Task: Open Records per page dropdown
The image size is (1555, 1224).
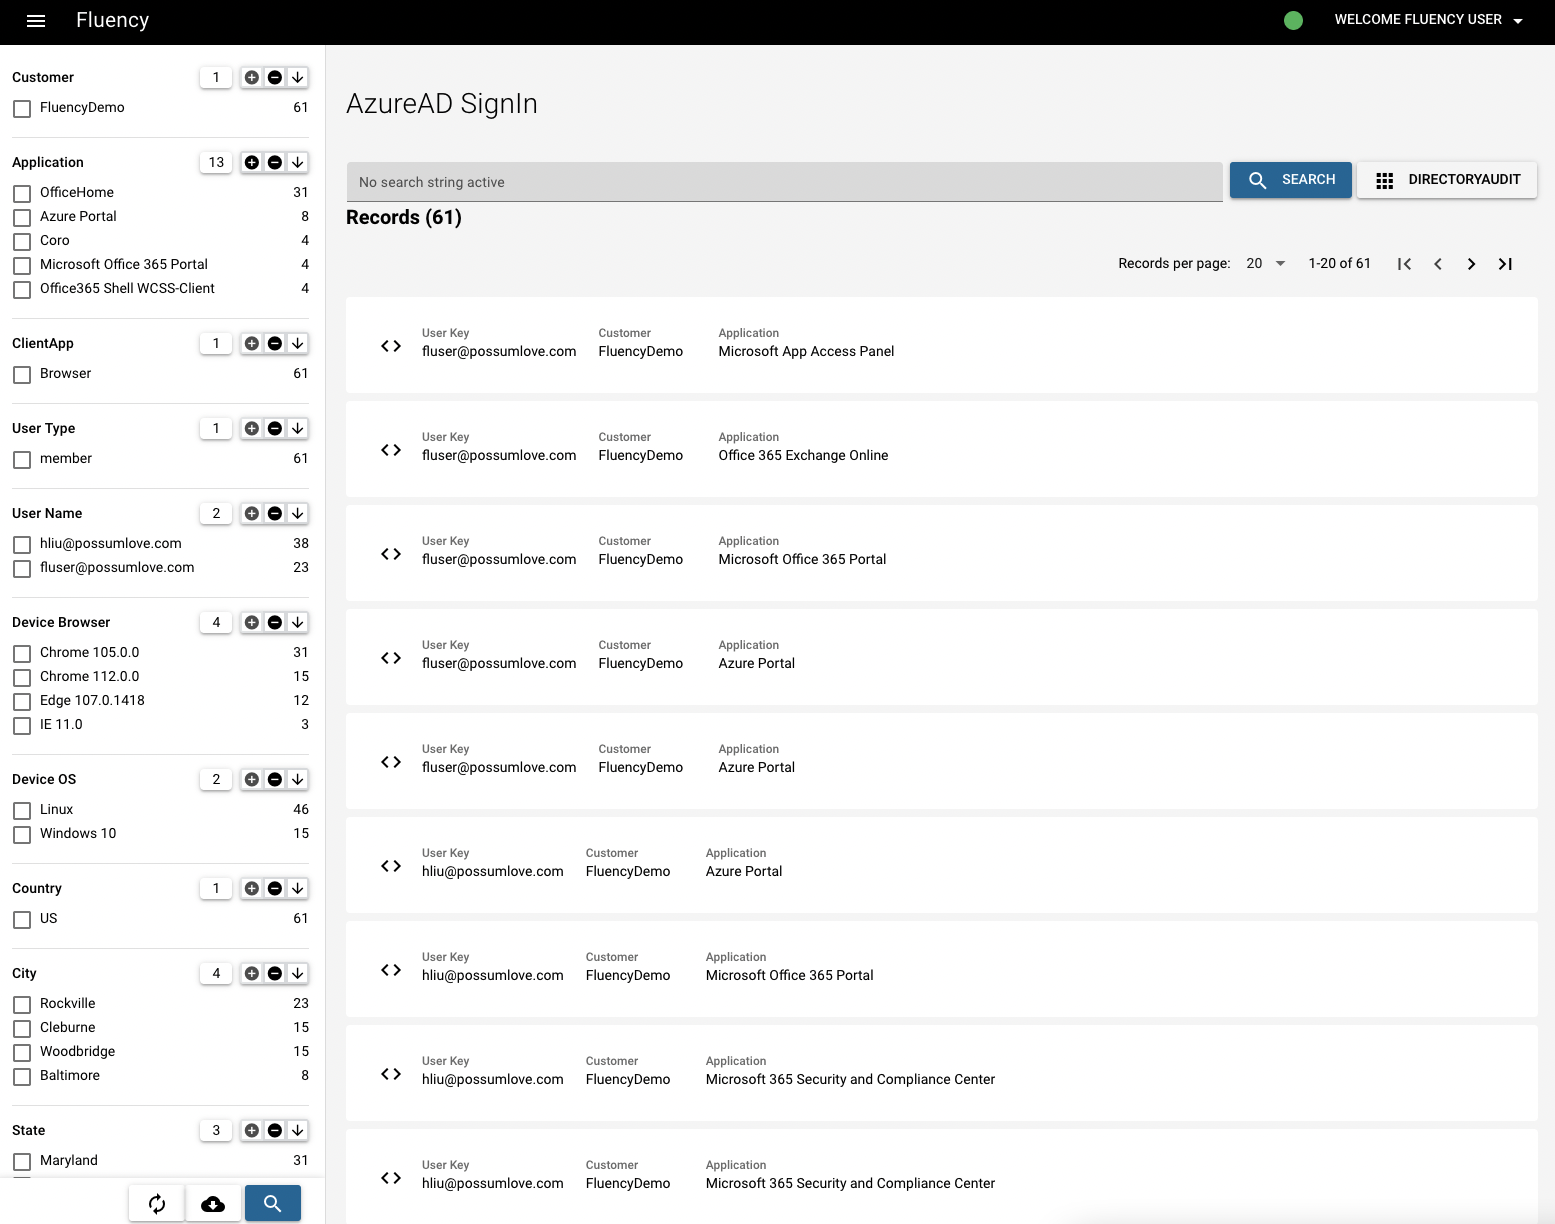Action: click(x=1266, y=264)
